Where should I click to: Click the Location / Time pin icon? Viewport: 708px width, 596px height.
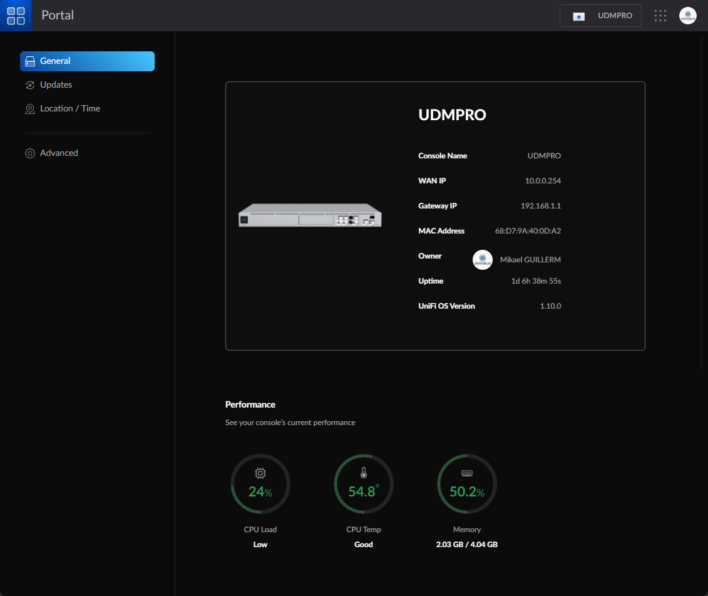click(30, 109)
